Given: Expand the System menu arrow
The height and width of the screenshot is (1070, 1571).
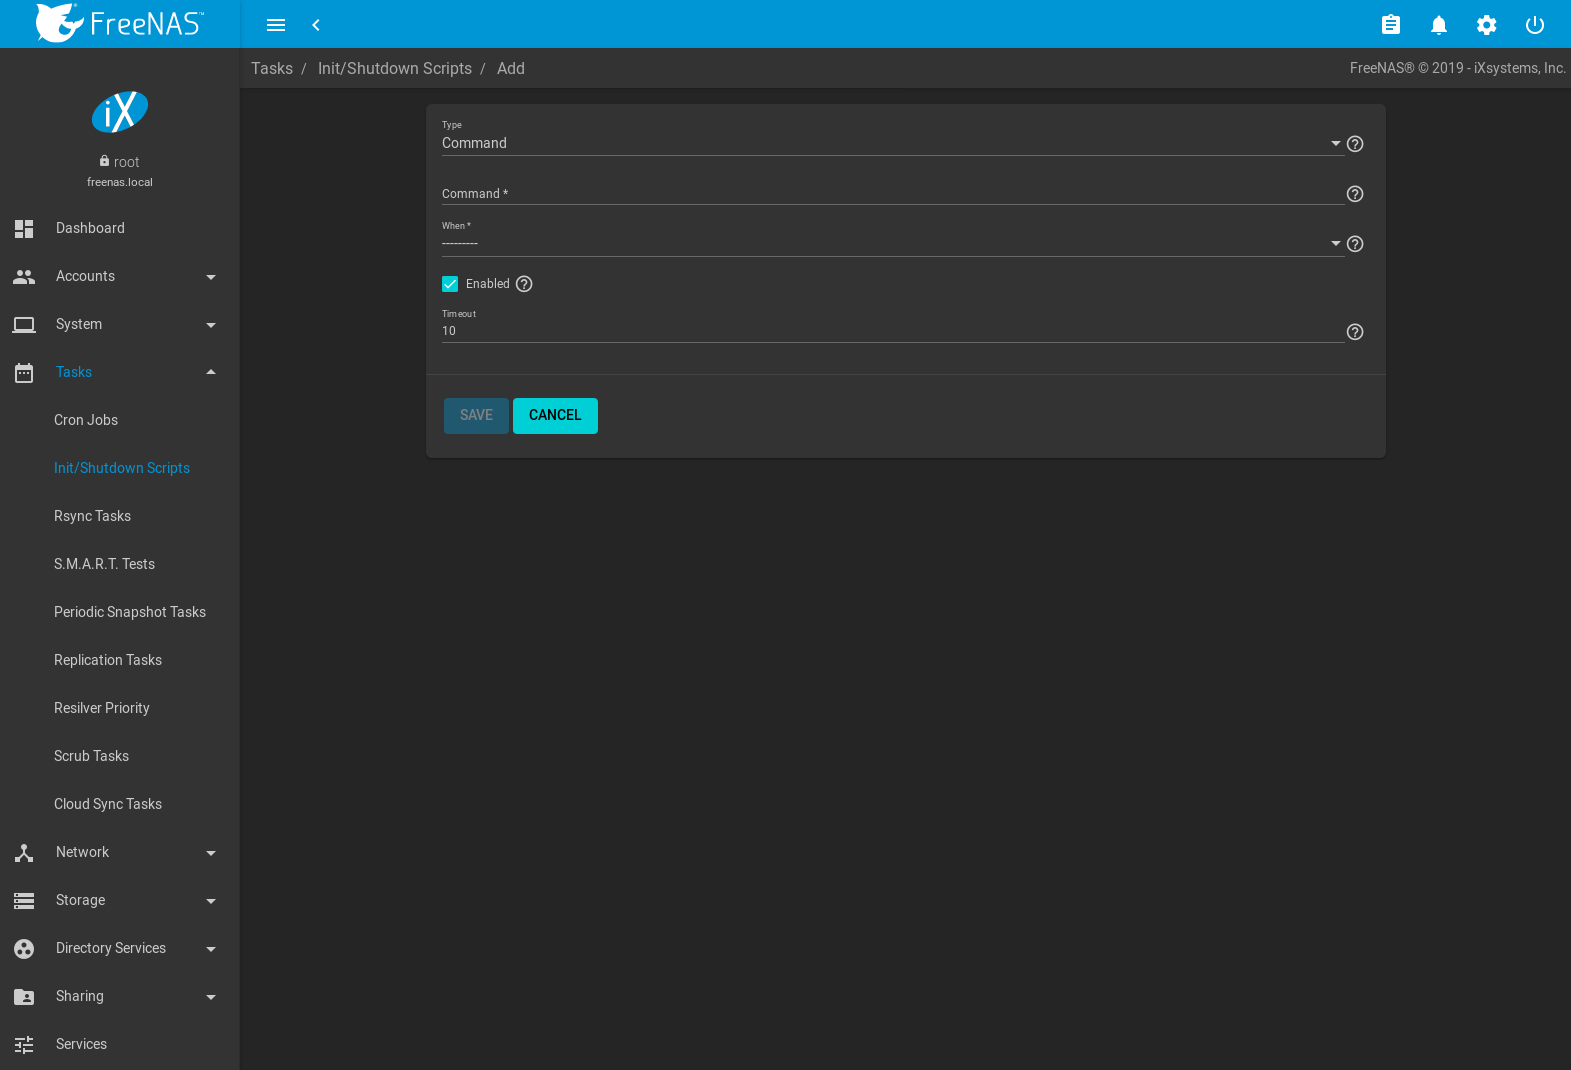Looking at the screenshot, I should click(211, 325).
